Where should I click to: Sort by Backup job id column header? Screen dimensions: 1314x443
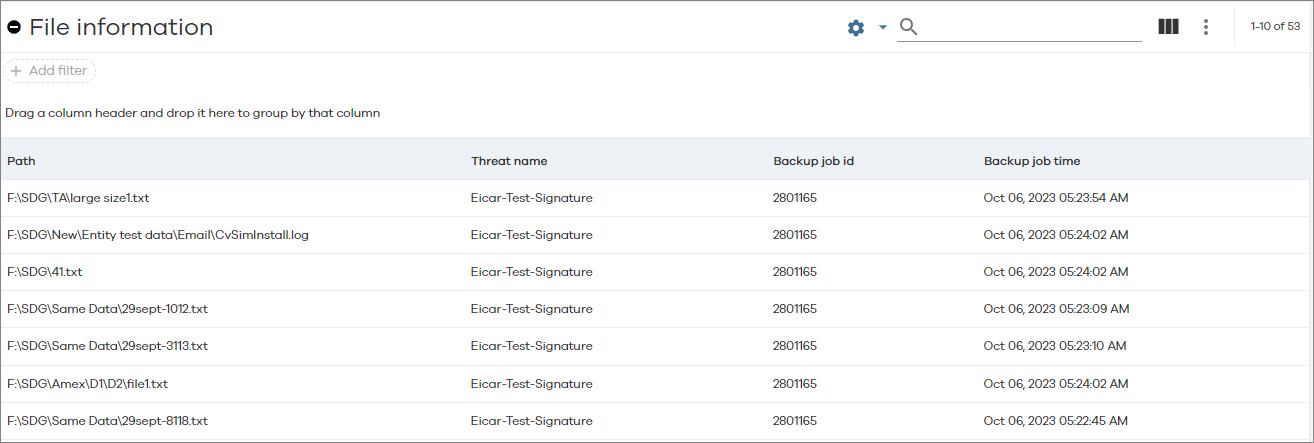tap(813, 161)
